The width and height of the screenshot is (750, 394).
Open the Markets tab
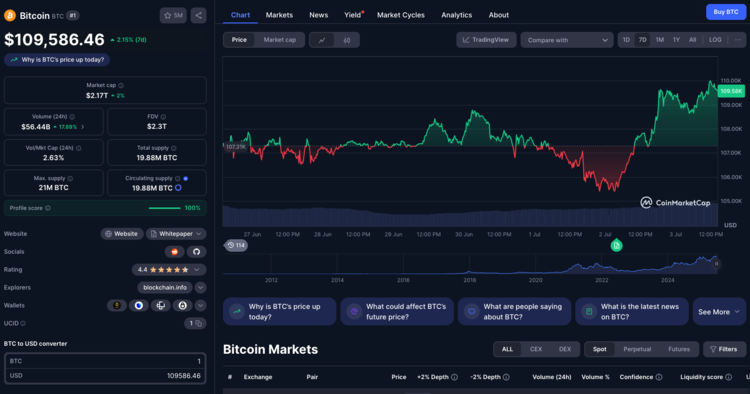279,15
